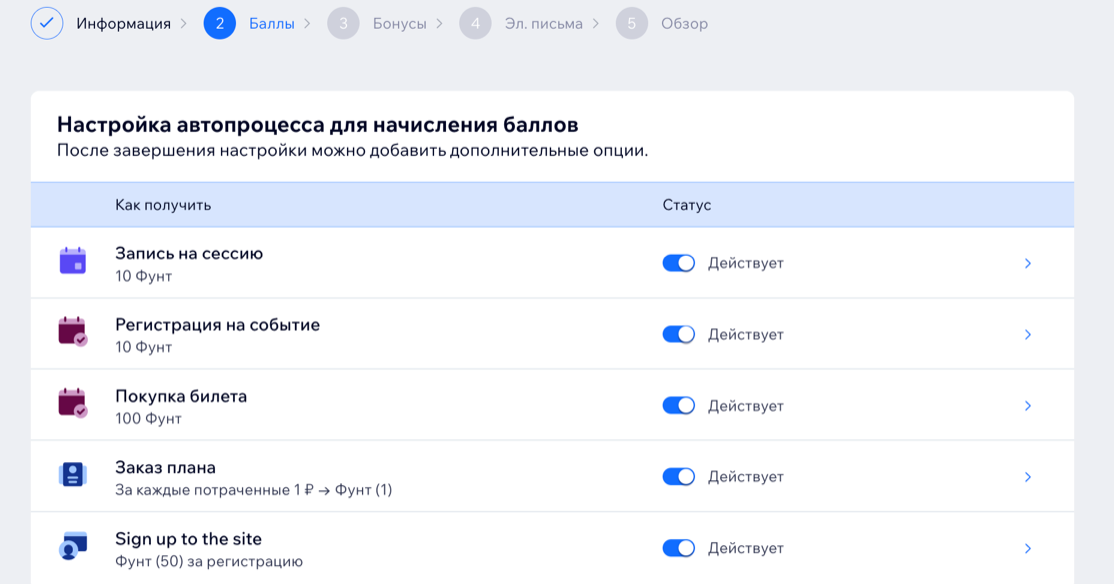Turn off the Регистрация на событие switch
1114x584 pixels.
(678, 334)
